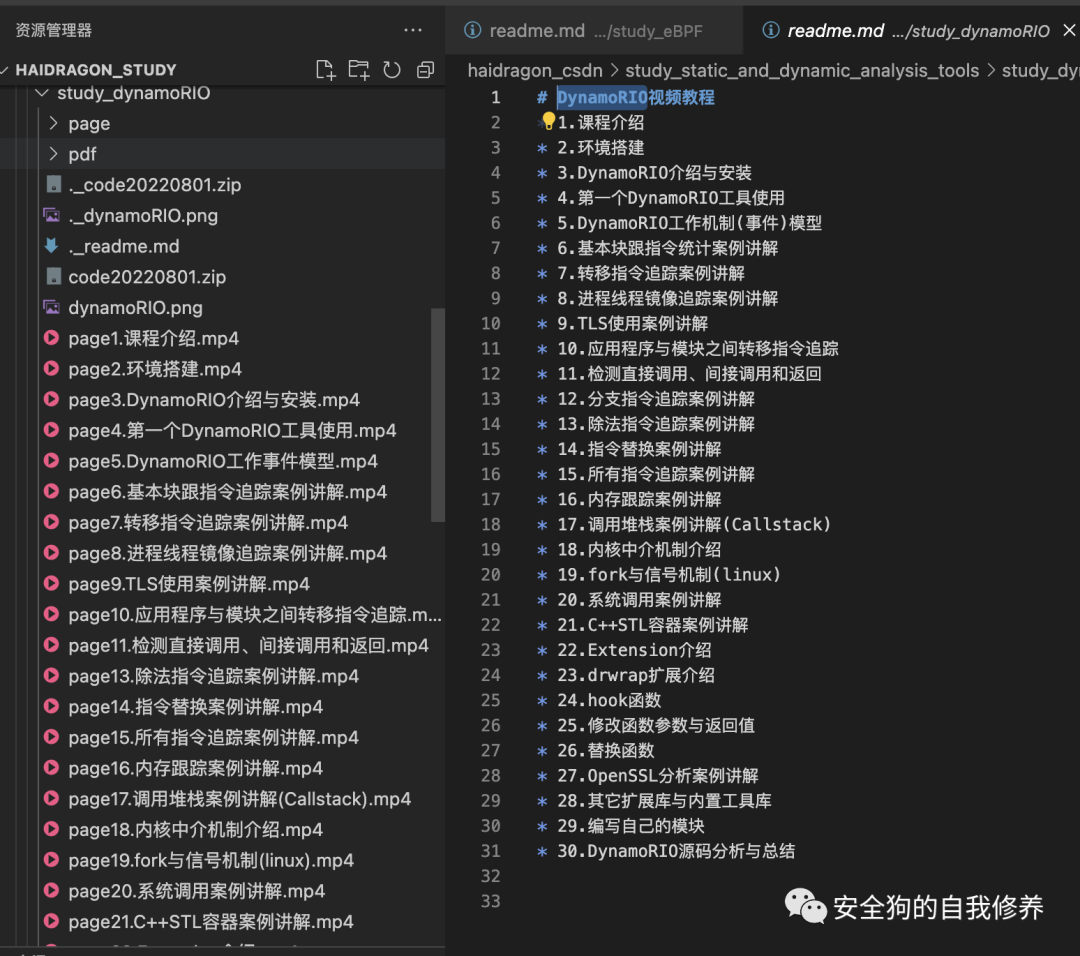1080x956 pixels.
Task: Click text 3.DynamoRIO介绍与安装 in editor
Action: 654,172
